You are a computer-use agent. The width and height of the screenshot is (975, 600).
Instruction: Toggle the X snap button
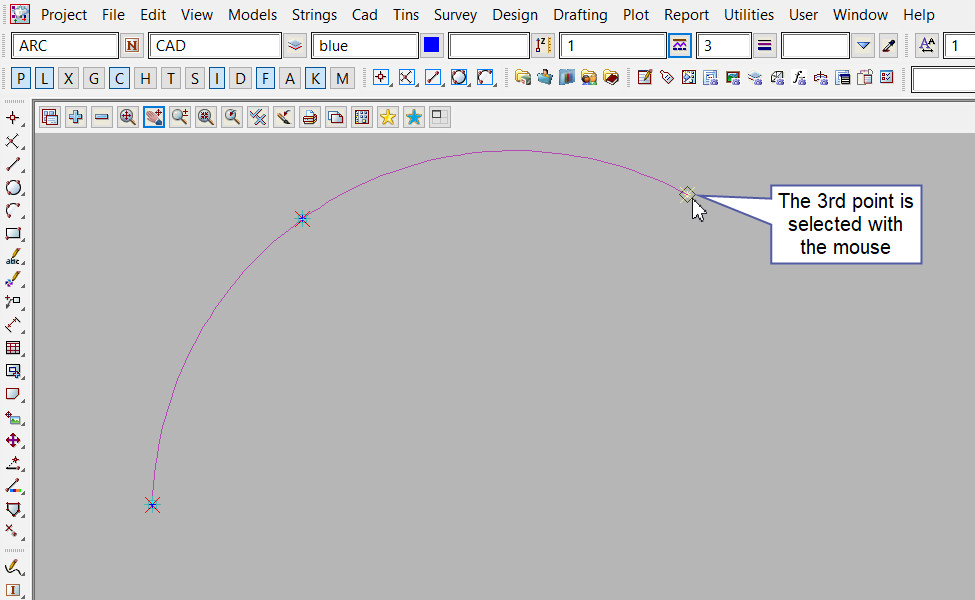[68, 79]
